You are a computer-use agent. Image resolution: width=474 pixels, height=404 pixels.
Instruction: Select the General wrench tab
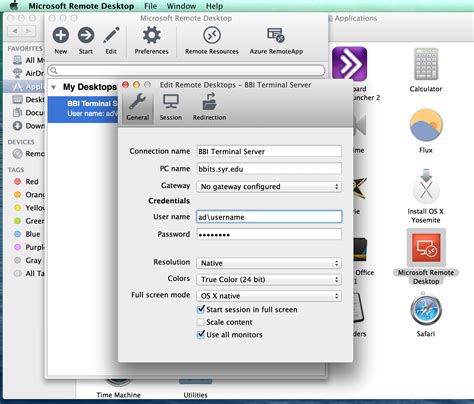(x=137, y=107)
